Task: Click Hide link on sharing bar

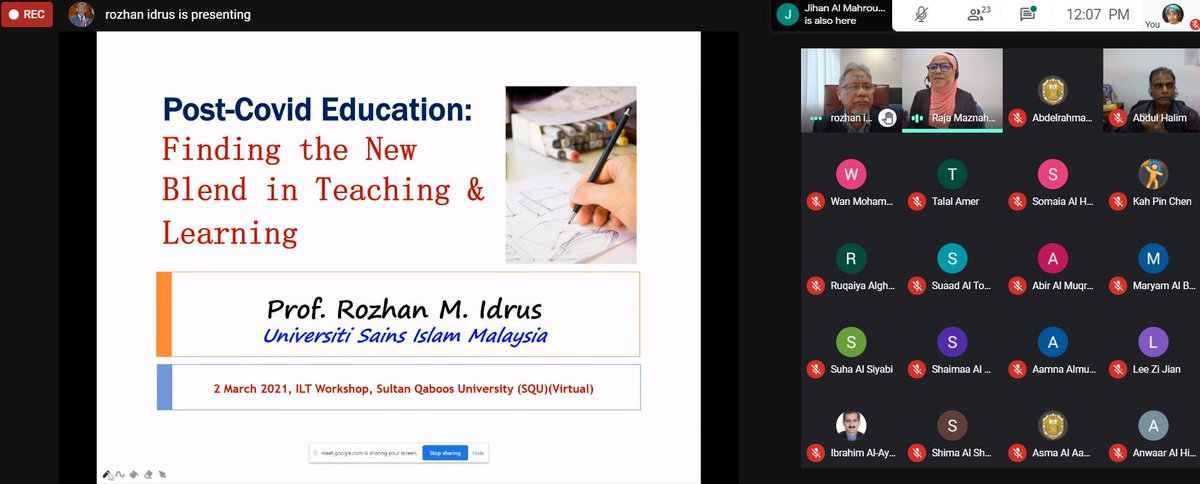Action: point(478,453)
